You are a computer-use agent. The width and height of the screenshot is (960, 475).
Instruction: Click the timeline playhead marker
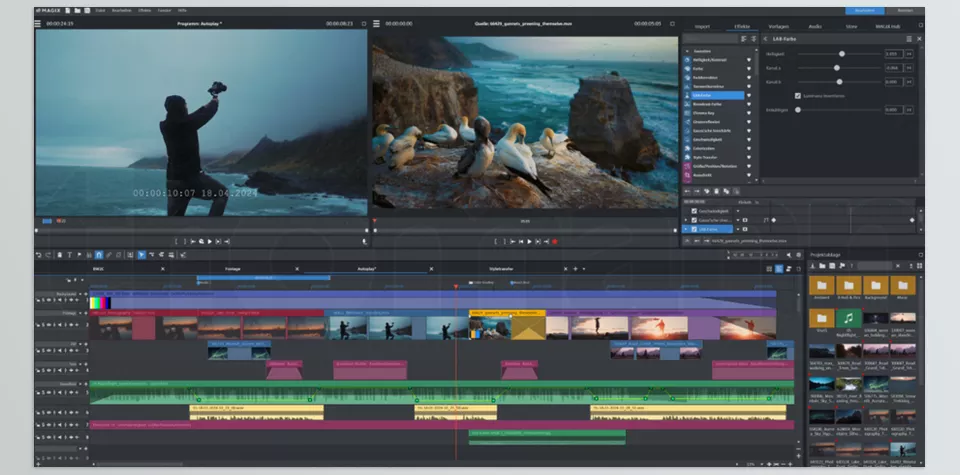(x=456, y=286)
